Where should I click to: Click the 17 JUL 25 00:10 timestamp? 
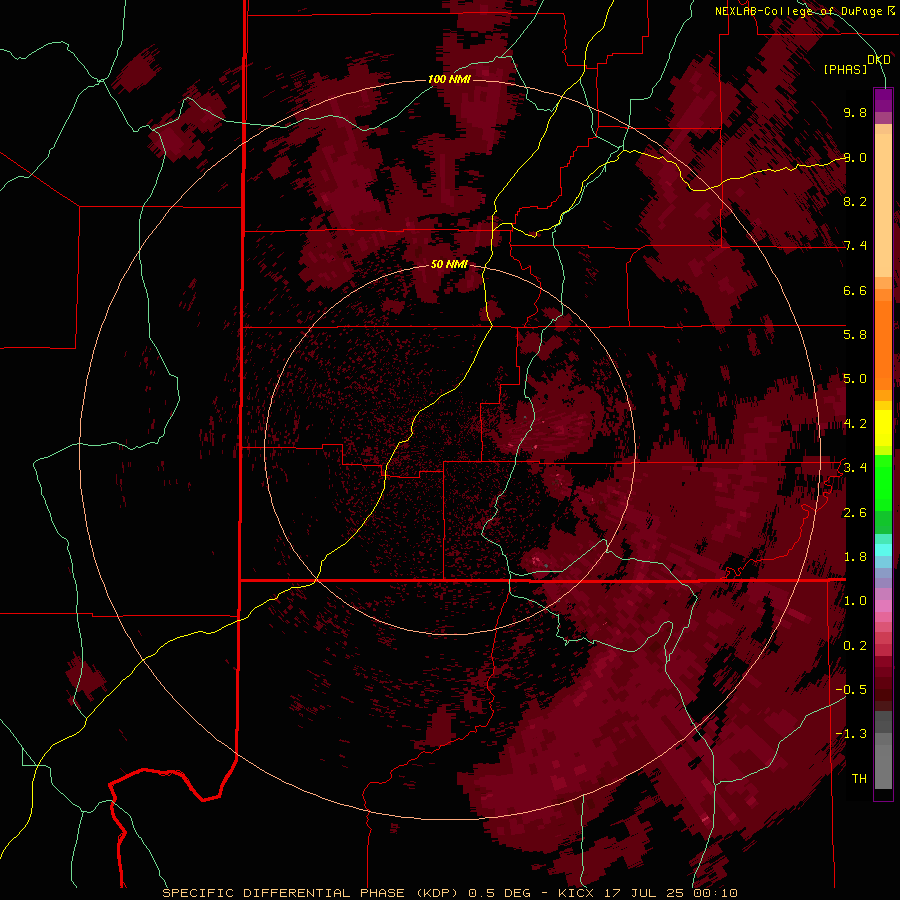coord(670,893)
